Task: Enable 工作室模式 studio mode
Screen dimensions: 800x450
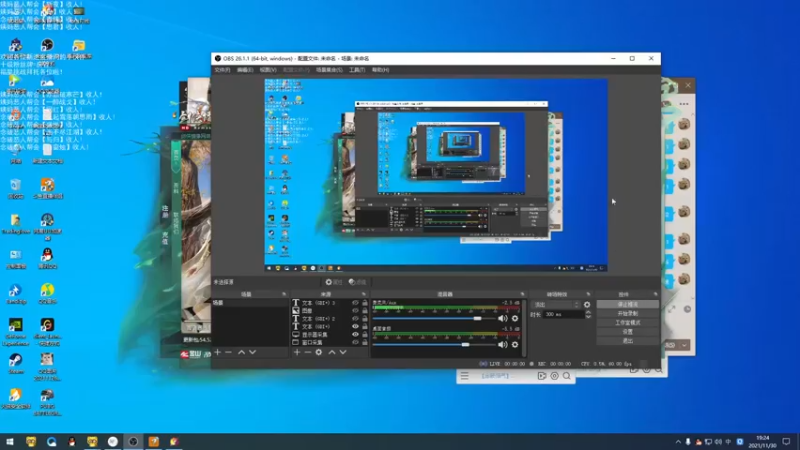Action: (x=628, y=322)
